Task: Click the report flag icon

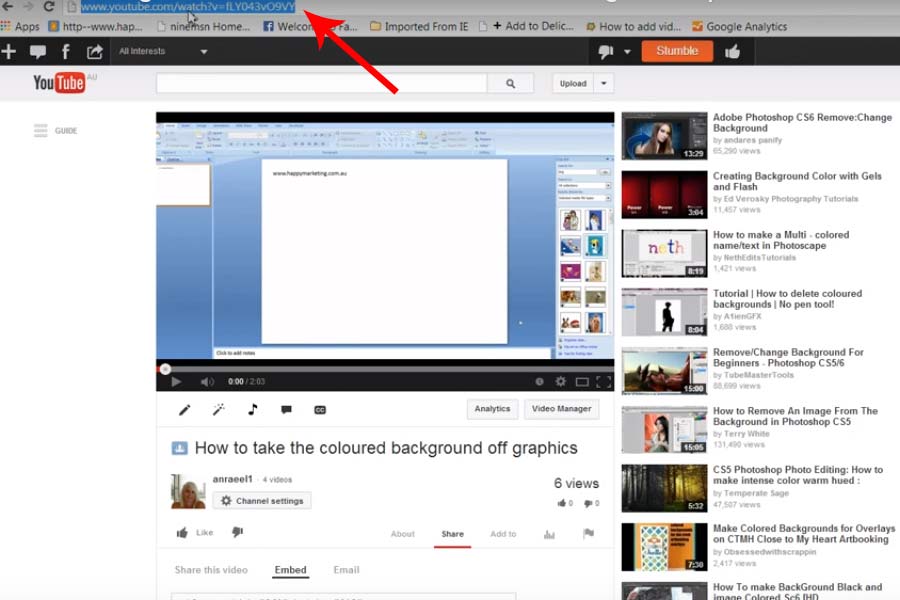Action: (588, 533)
